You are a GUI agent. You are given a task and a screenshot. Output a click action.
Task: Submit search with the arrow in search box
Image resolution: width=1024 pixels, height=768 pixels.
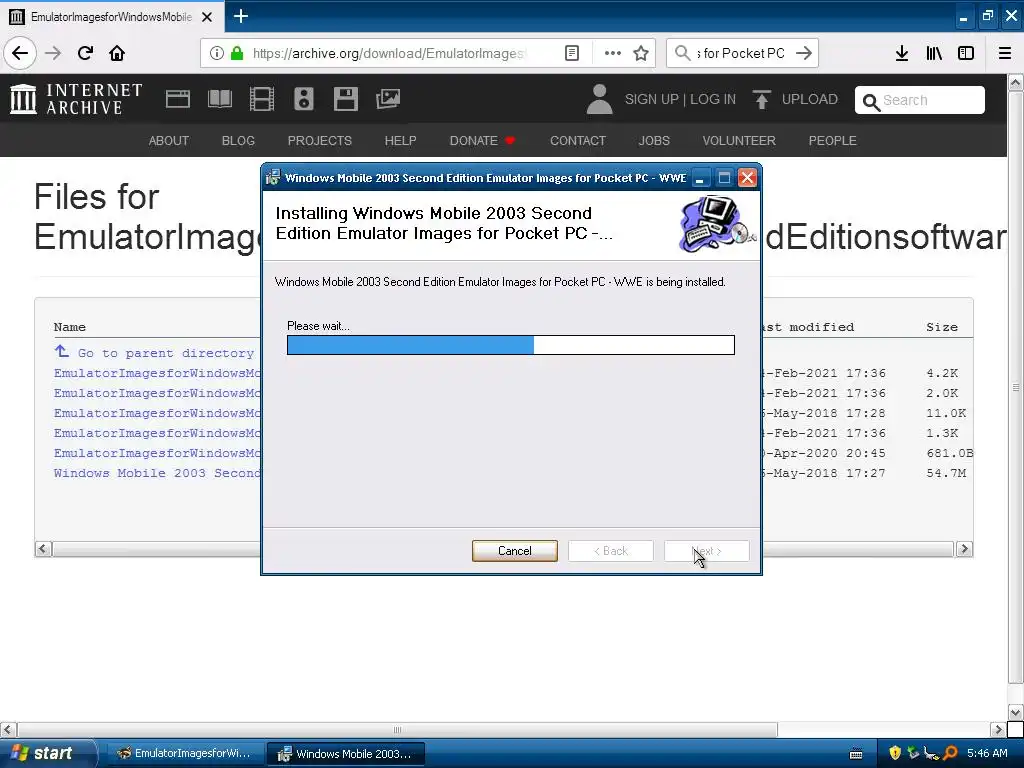click(804, 53)
